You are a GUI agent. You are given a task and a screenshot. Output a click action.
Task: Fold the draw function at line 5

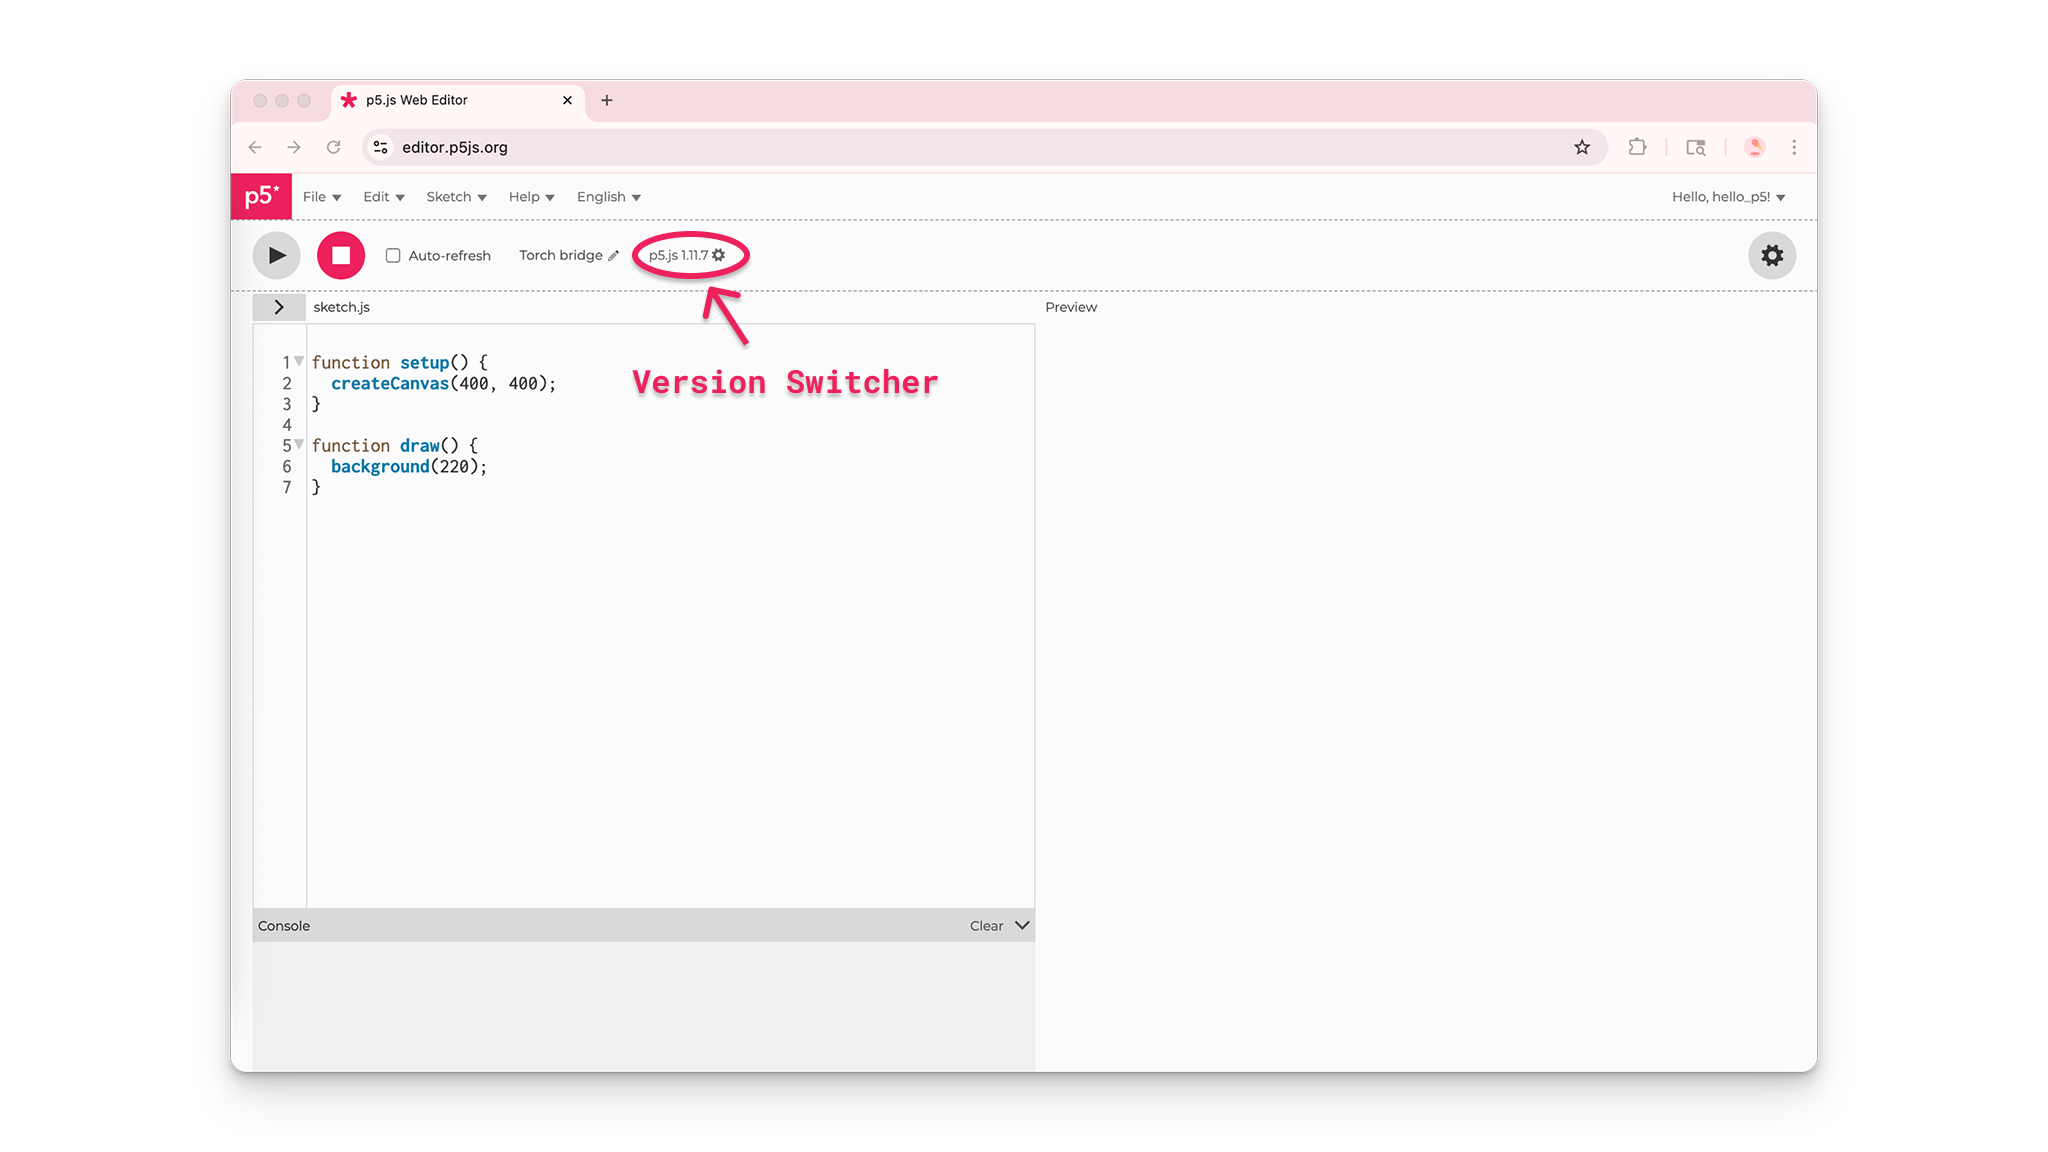click(x=299, y=445)
